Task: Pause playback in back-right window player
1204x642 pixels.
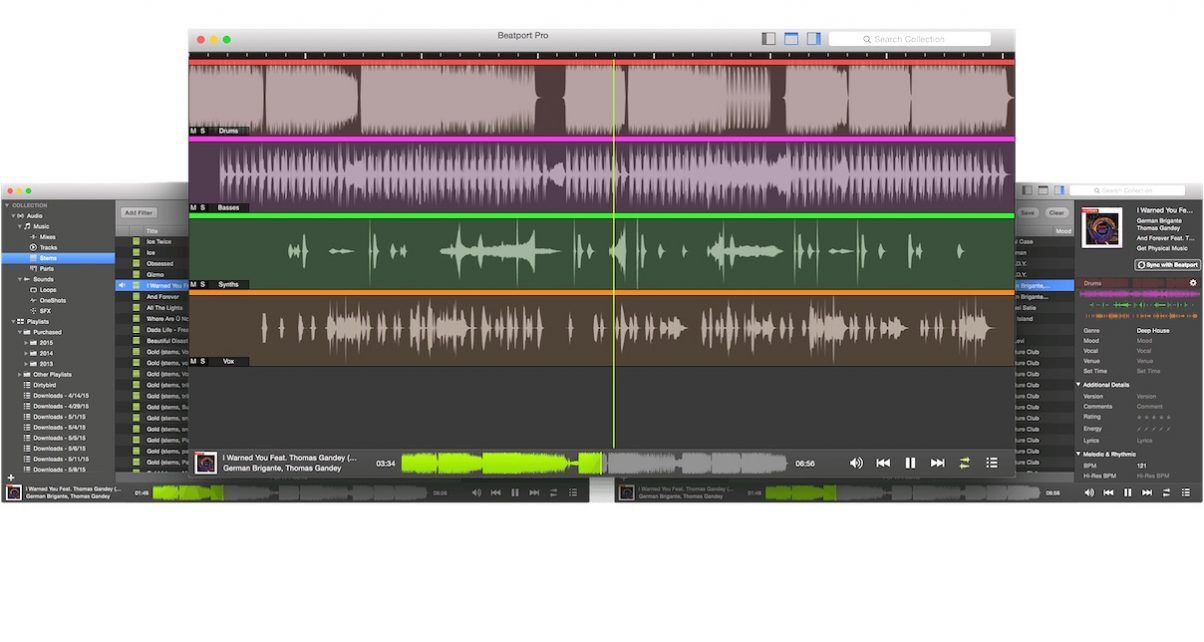Action: pos(1128,493)
